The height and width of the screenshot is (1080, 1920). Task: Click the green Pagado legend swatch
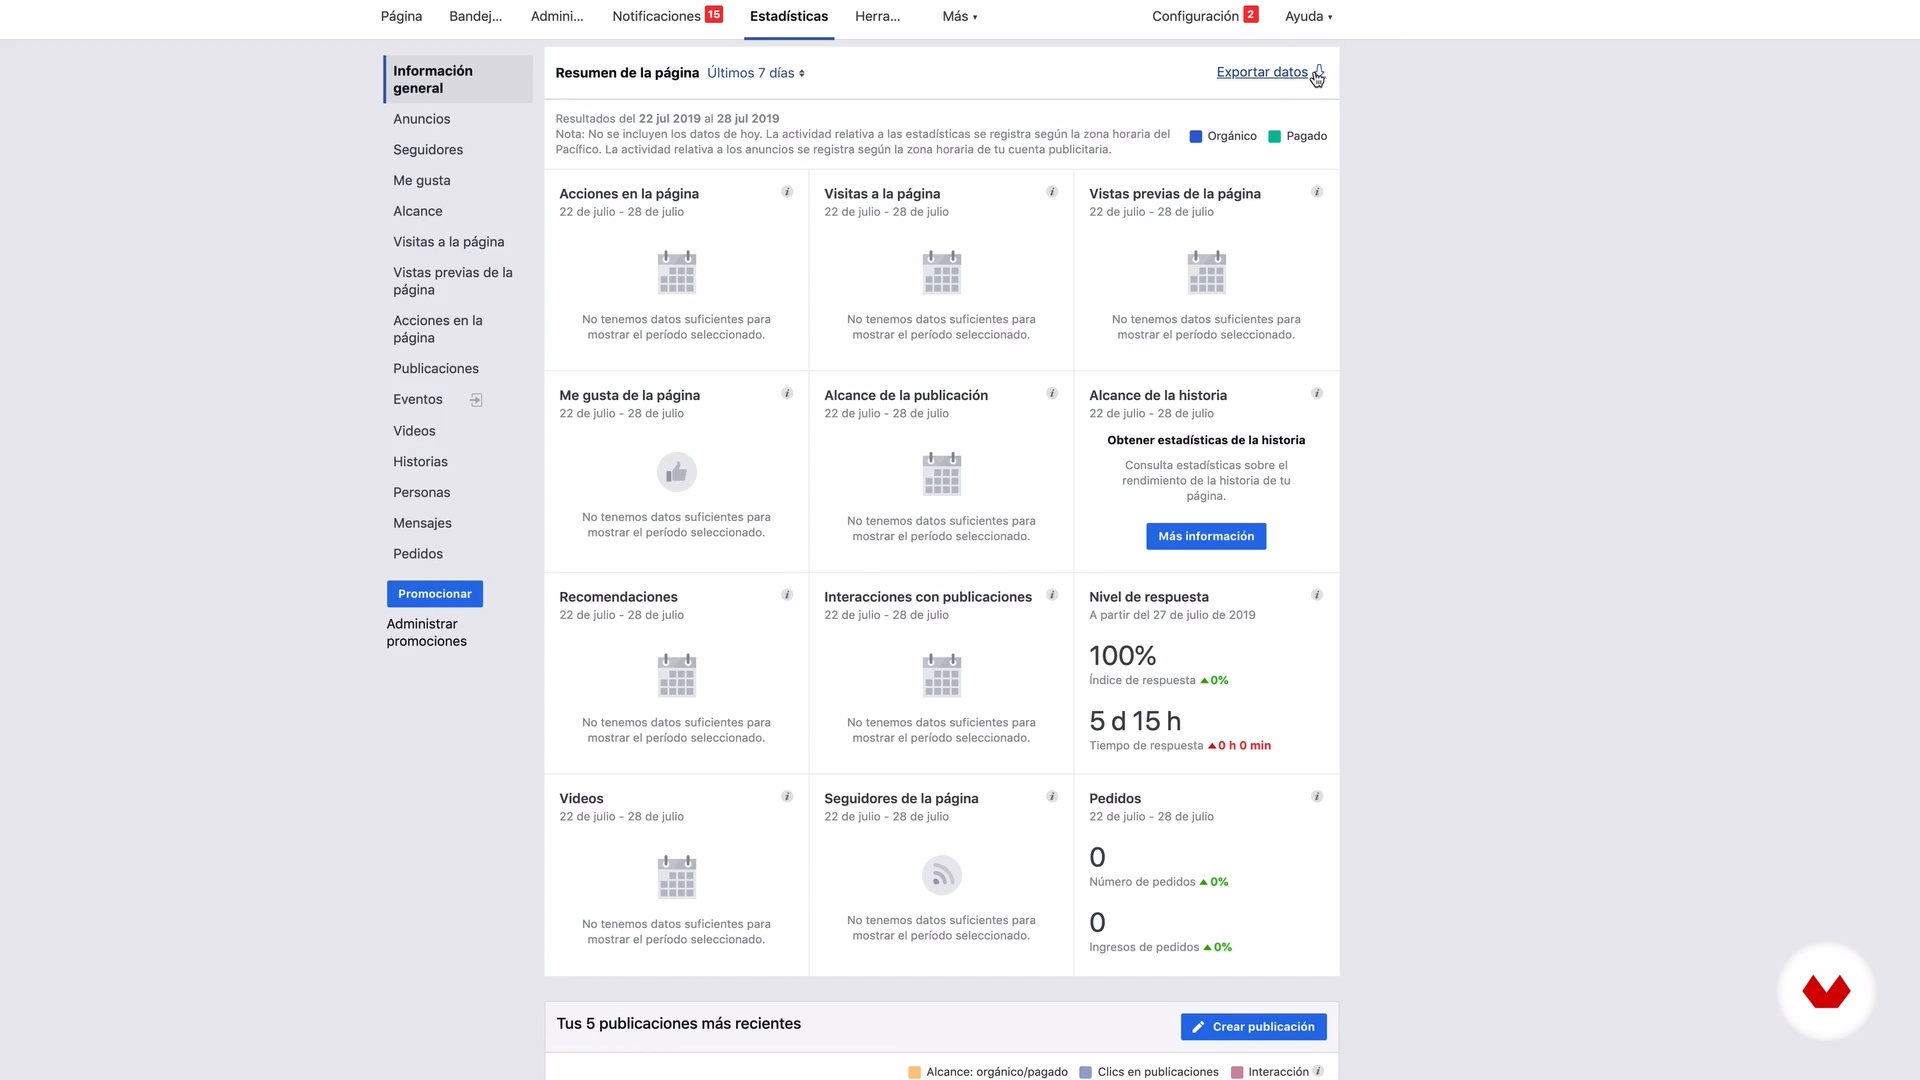pos(1274,136)
